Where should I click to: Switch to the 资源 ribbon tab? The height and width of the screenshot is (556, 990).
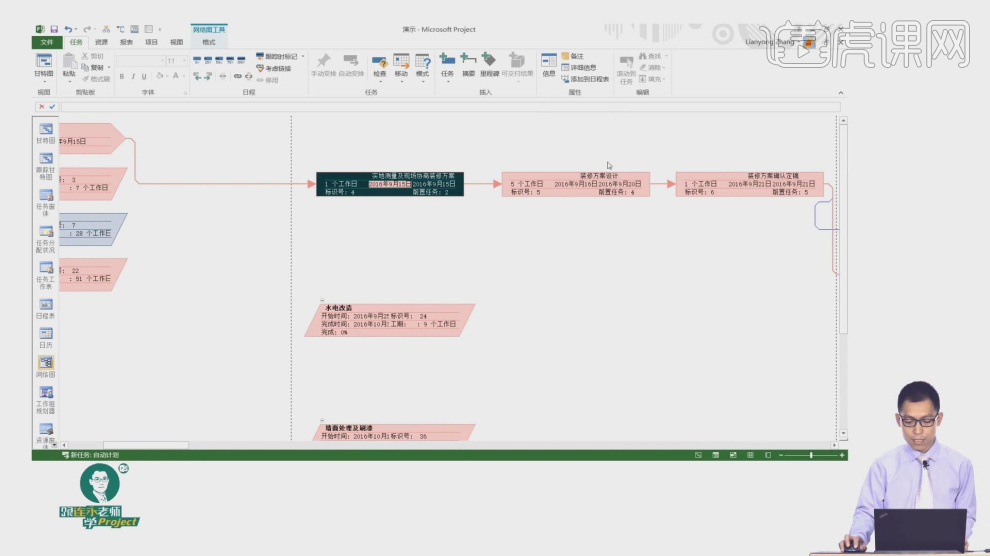point(101,42)
